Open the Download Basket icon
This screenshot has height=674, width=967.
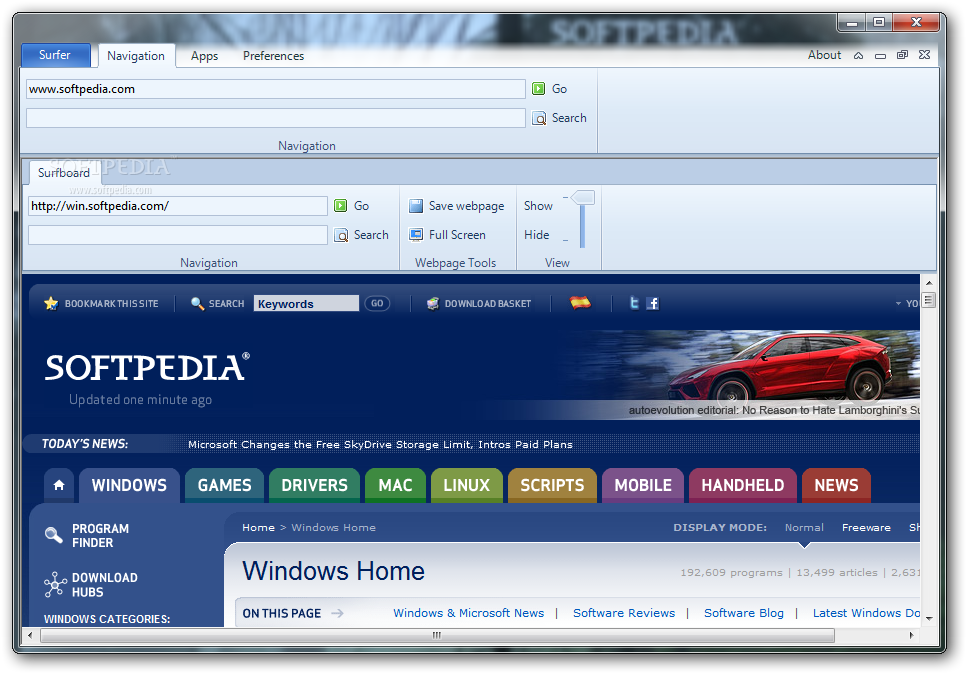click(x=433, y=303)
